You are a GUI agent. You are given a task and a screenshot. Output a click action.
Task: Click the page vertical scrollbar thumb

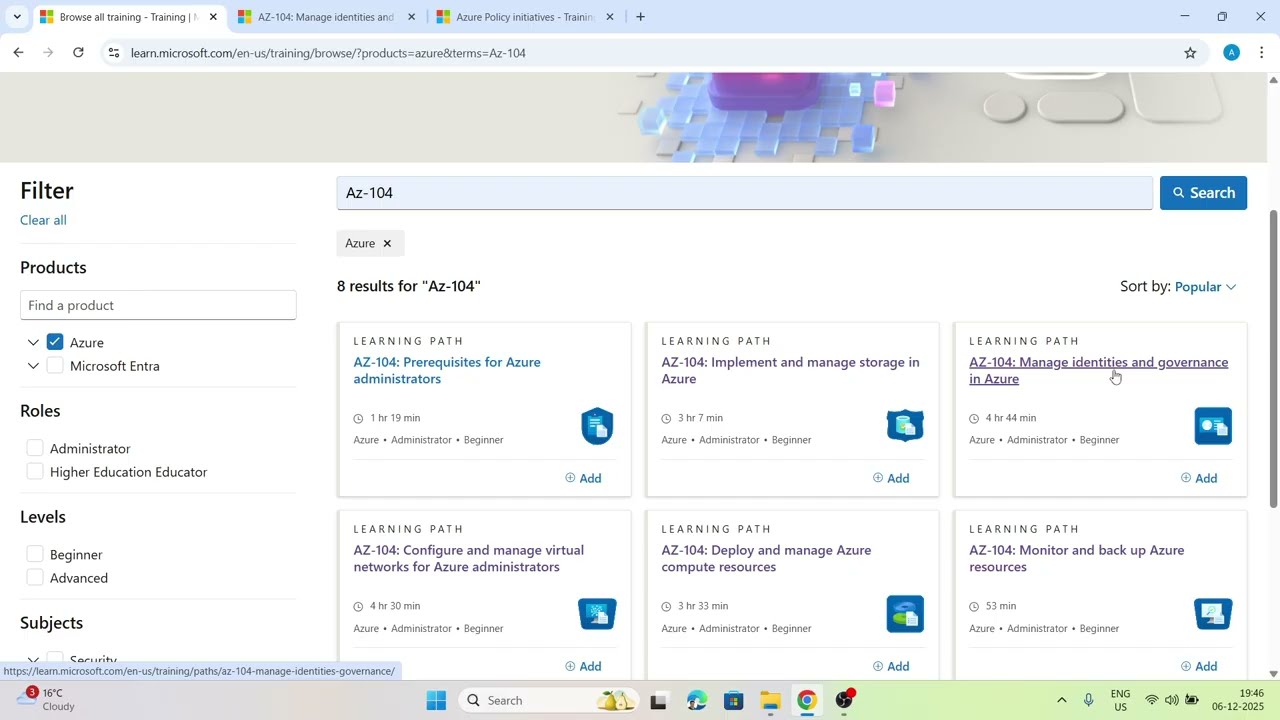click(1273, 359)
